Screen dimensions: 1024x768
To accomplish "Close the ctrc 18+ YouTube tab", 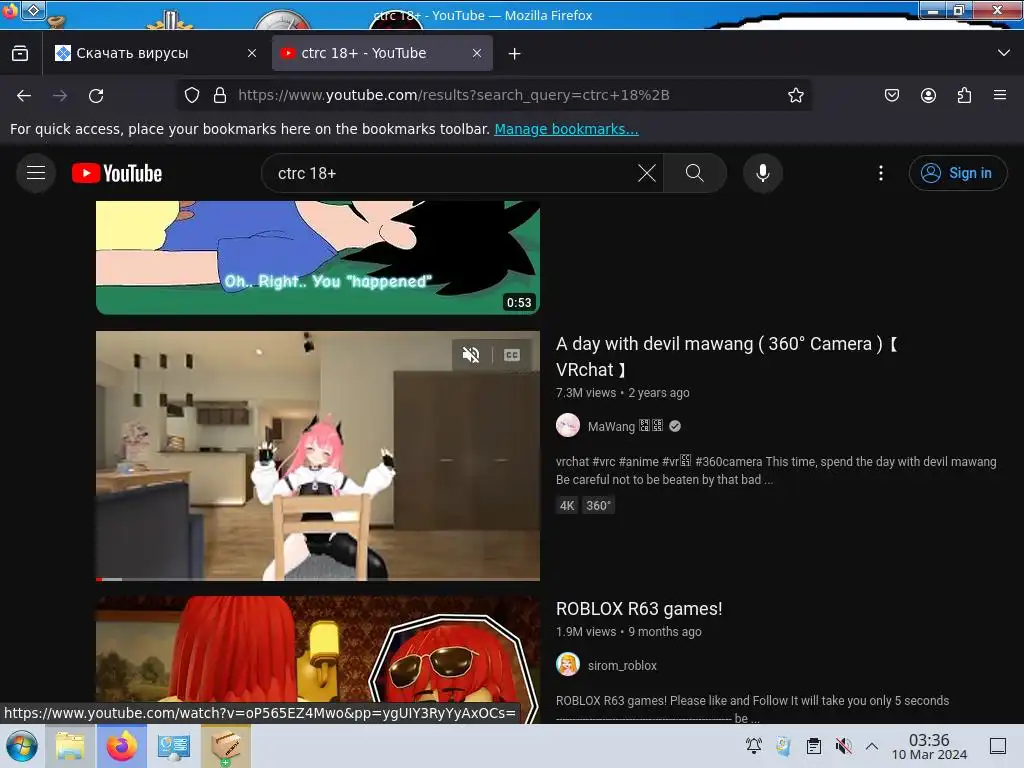I will (x=477, y=53).
